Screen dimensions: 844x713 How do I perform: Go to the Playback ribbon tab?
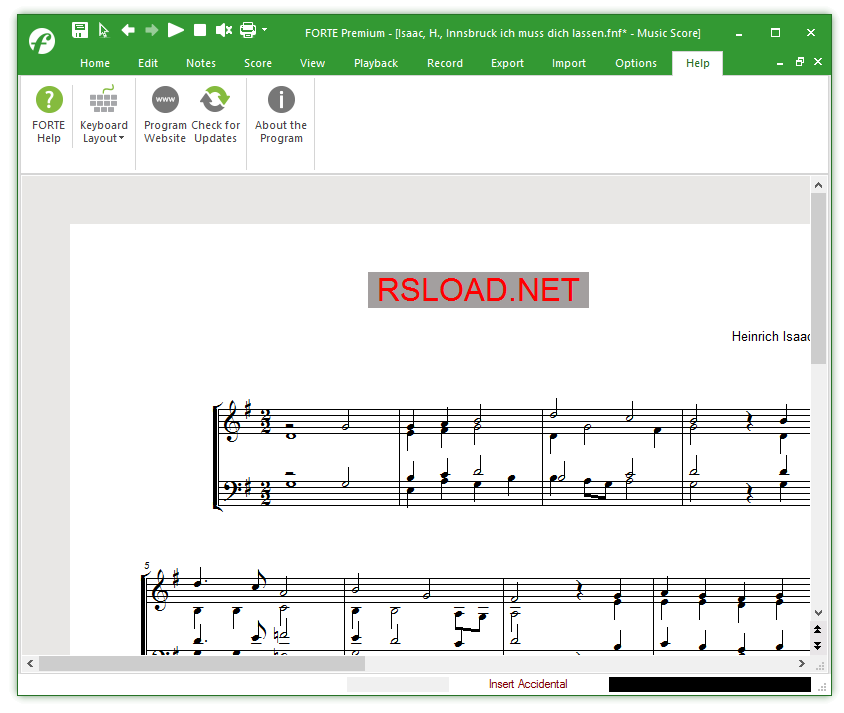tap(376, 63)
